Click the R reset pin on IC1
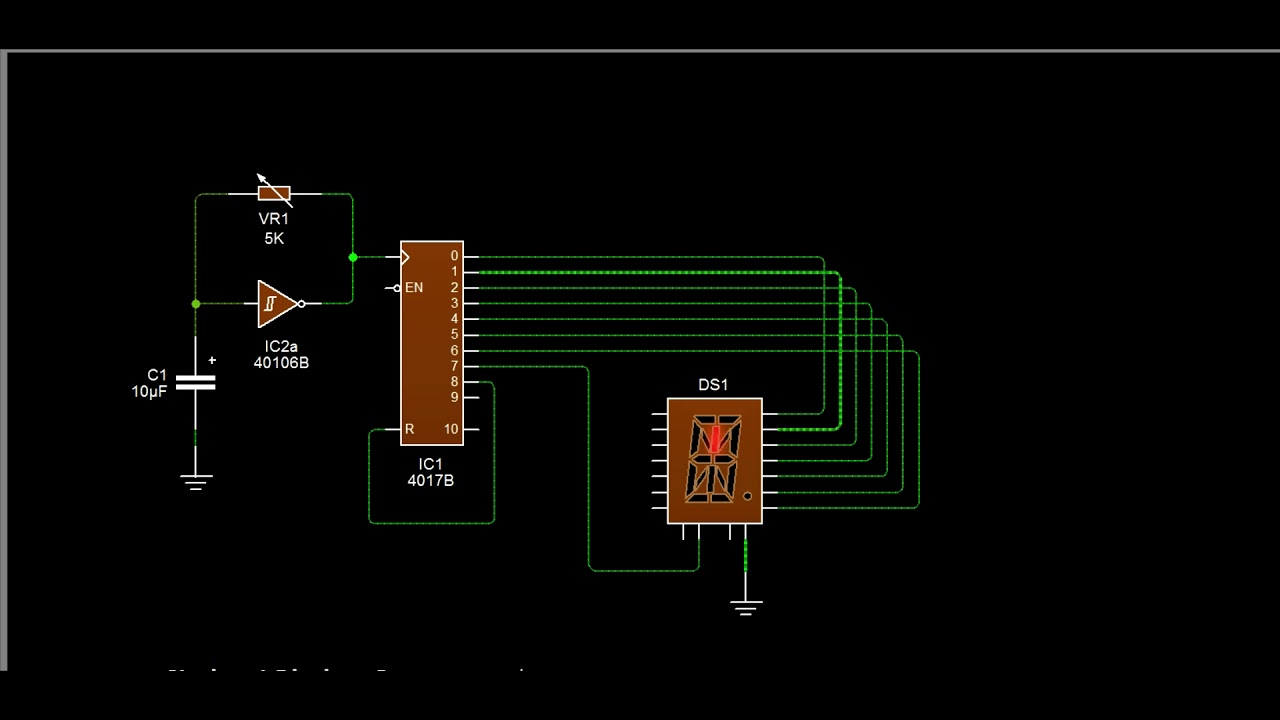 pyautogui.click(x=408, y=429)
